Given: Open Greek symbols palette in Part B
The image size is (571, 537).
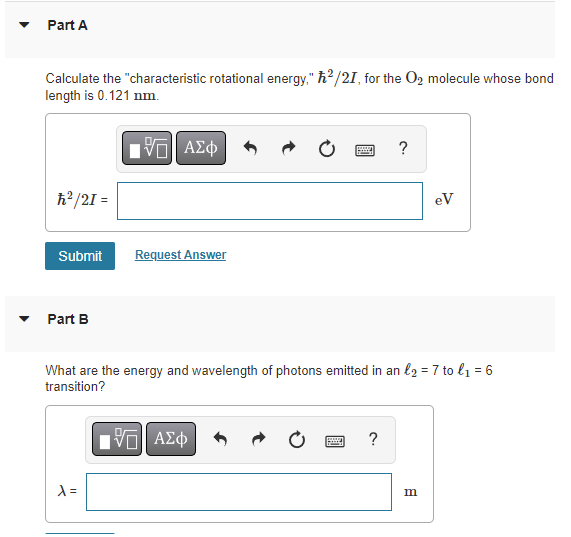Looking at the screenshot, I should [x=171, y=439].
